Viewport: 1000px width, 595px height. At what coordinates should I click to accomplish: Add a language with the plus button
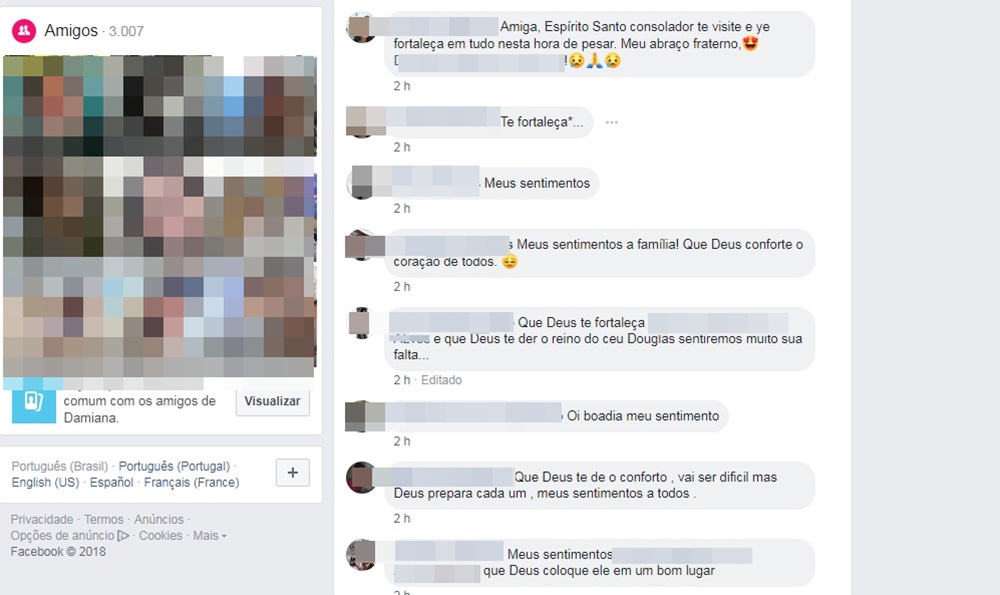click(293, 473)
